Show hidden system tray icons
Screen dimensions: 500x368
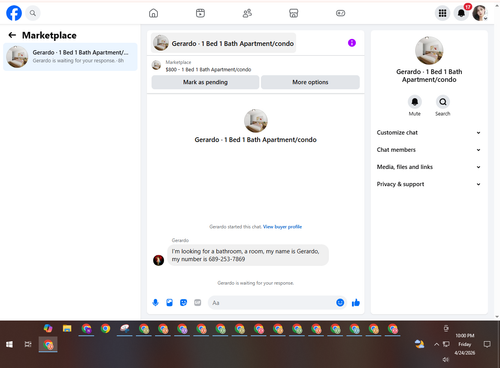pyautogui.click(x=436, y=344)
